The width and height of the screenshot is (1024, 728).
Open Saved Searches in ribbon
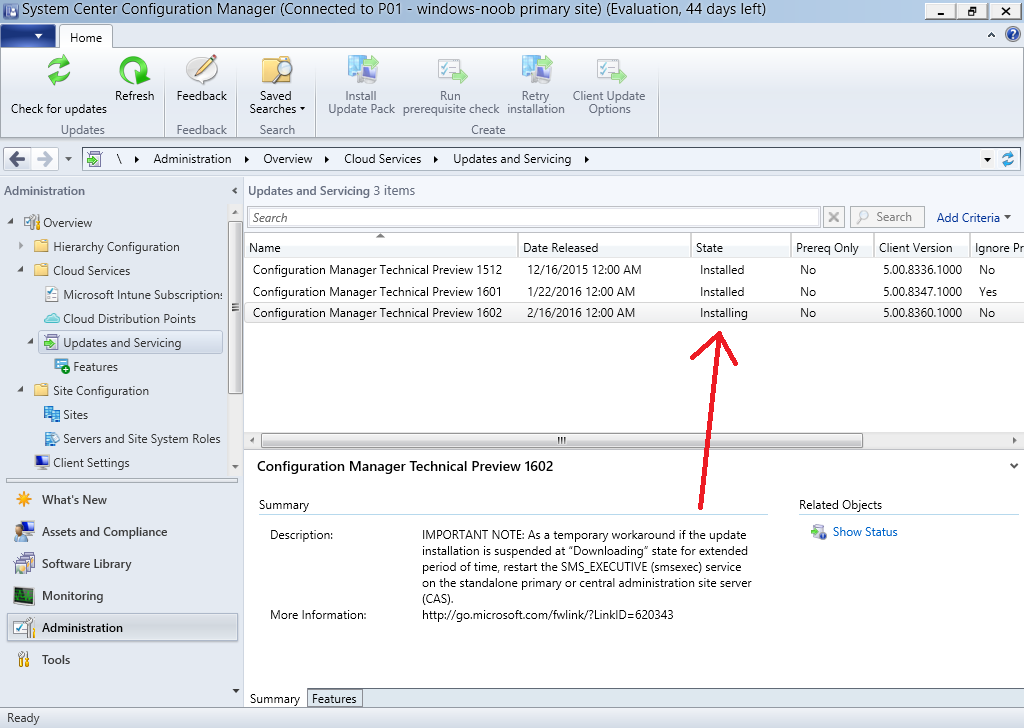pos(277,85)
